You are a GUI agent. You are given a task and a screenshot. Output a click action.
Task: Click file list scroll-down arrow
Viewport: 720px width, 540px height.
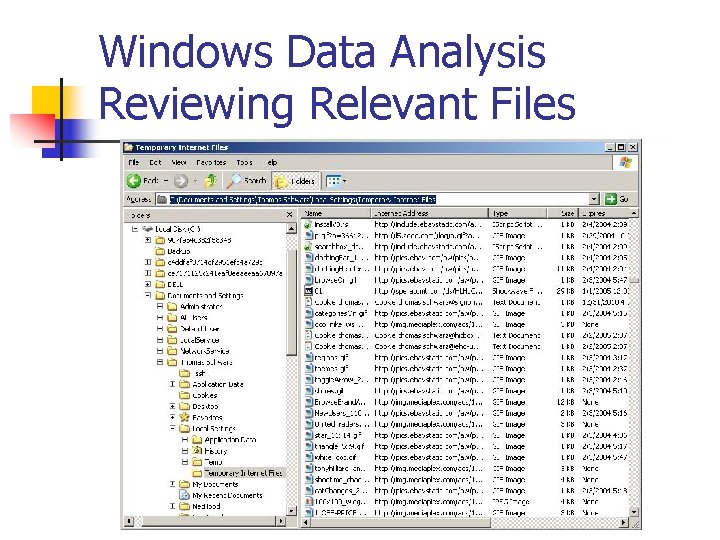634,512
